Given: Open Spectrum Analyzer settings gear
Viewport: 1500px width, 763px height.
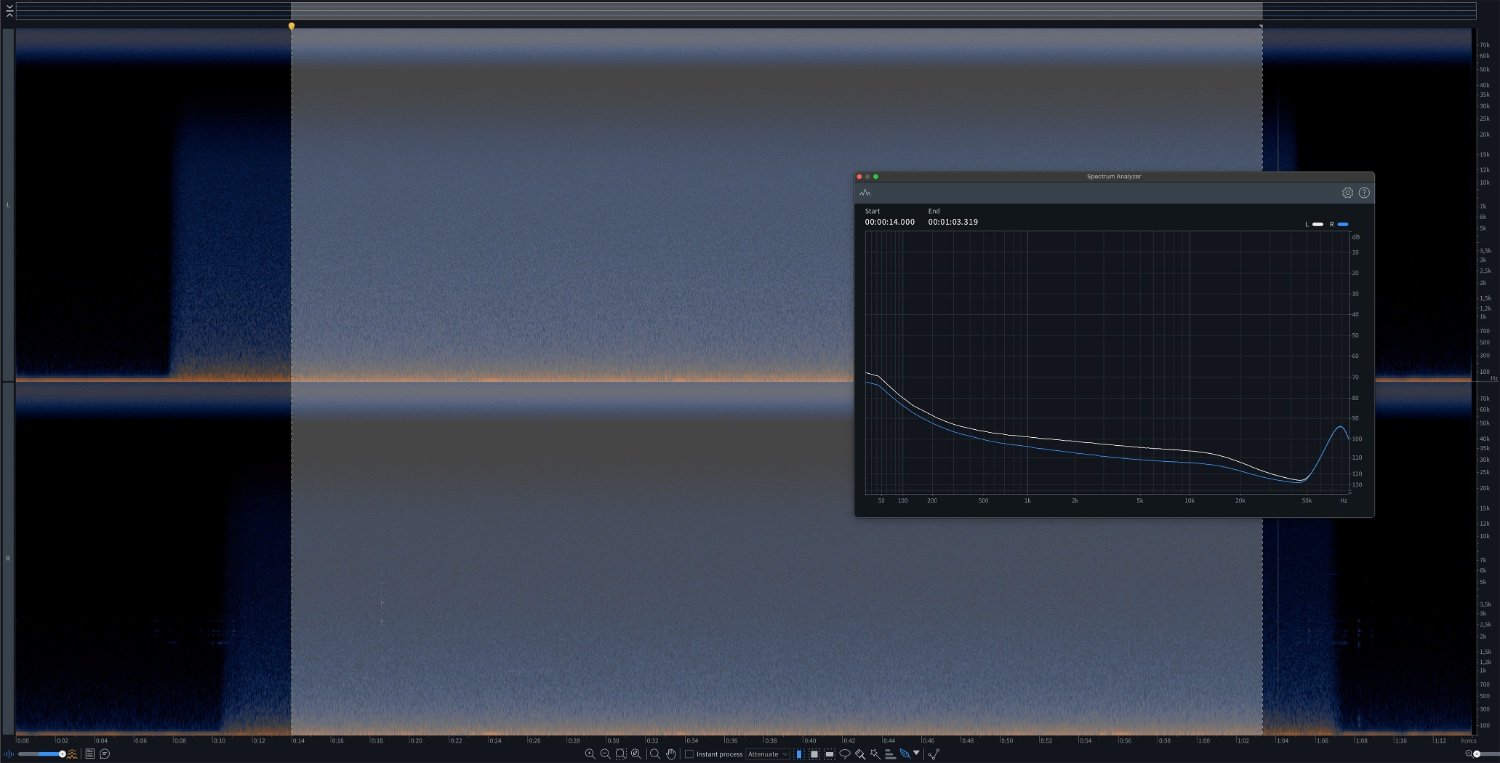Looking at the screenshot, I should [1347, 193].
